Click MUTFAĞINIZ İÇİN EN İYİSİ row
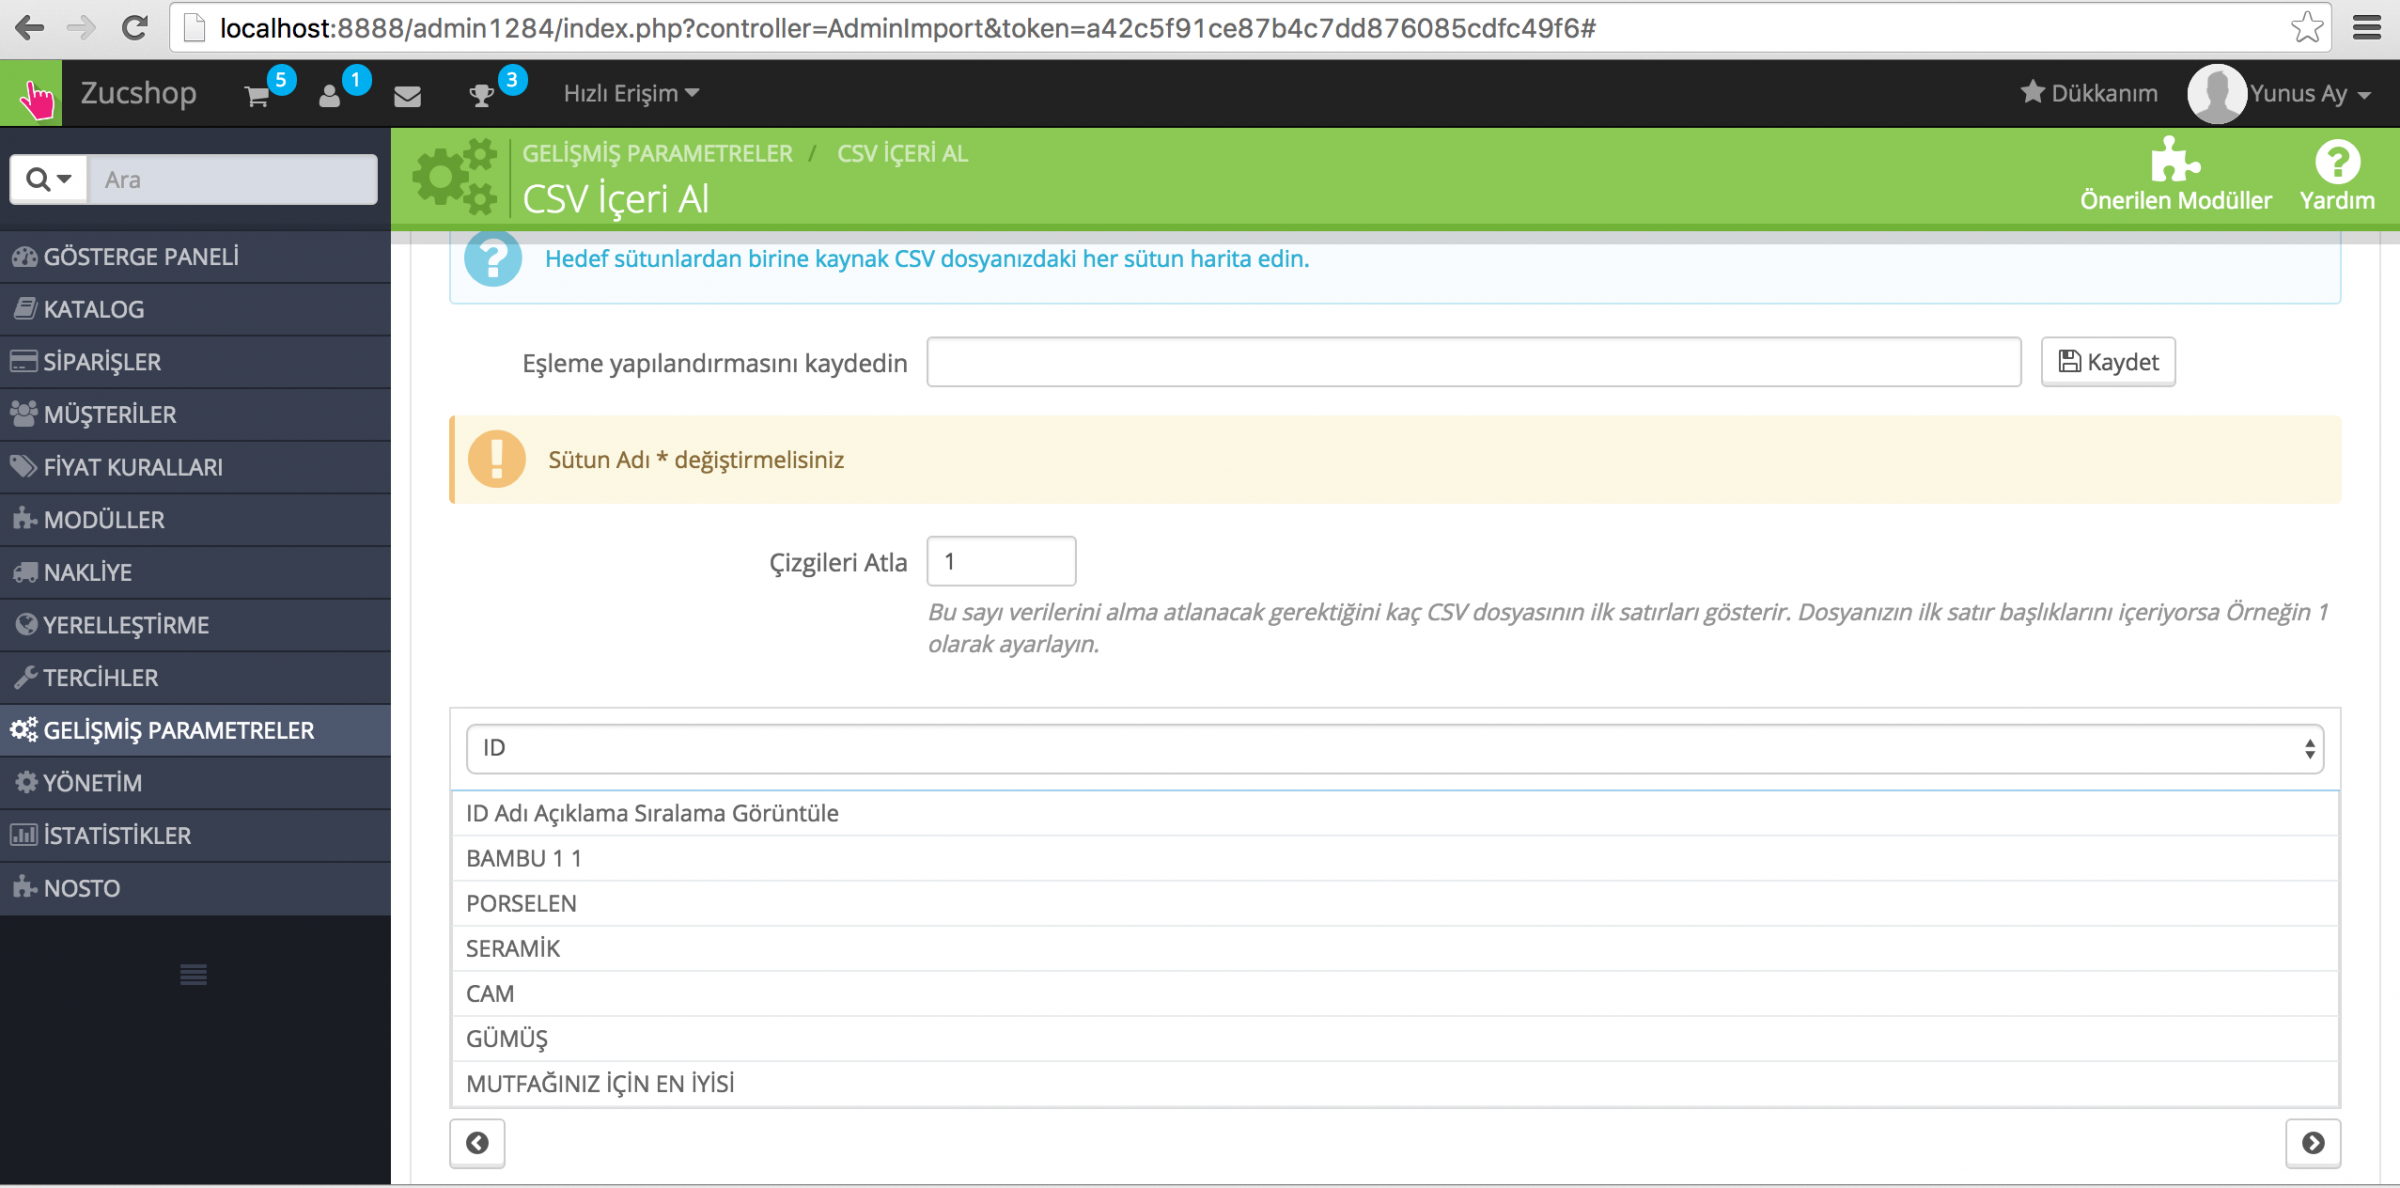The width and height of the screenshot is (2400, 1188). (1395, 1083)
